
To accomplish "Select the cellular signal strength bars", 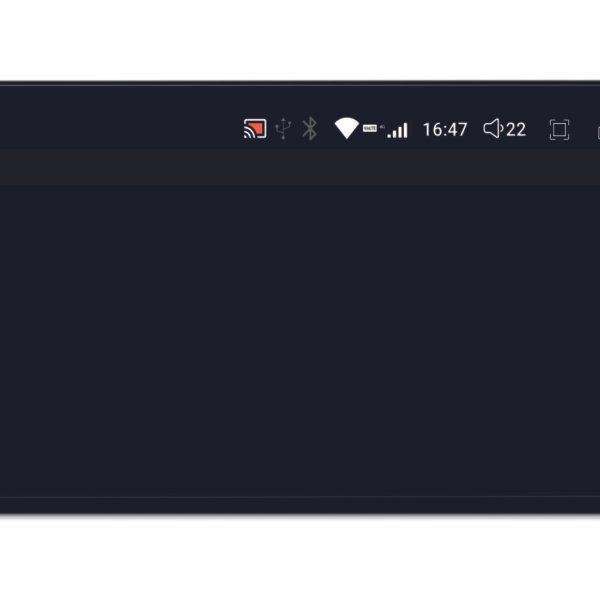I will click(x=398, y=130).
